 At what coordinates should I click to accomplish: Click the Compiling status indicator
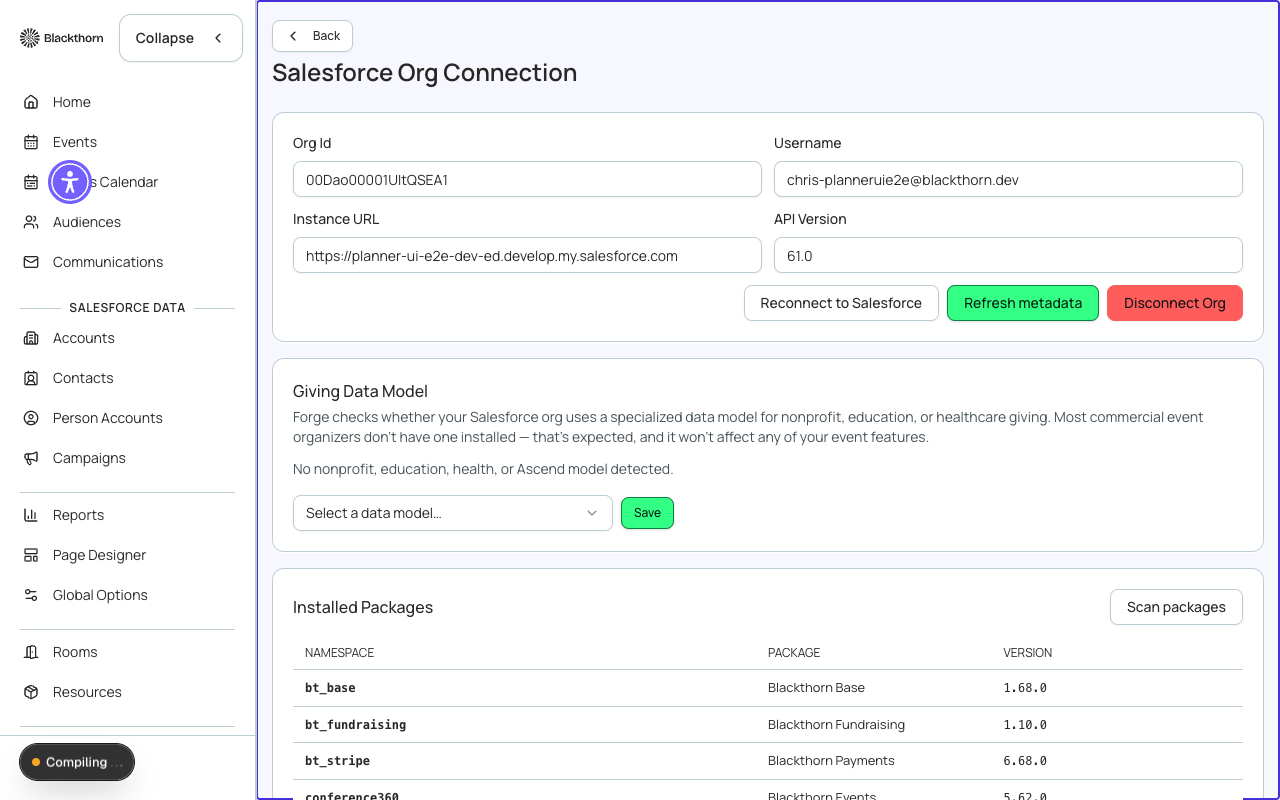[x=77, y=762]
